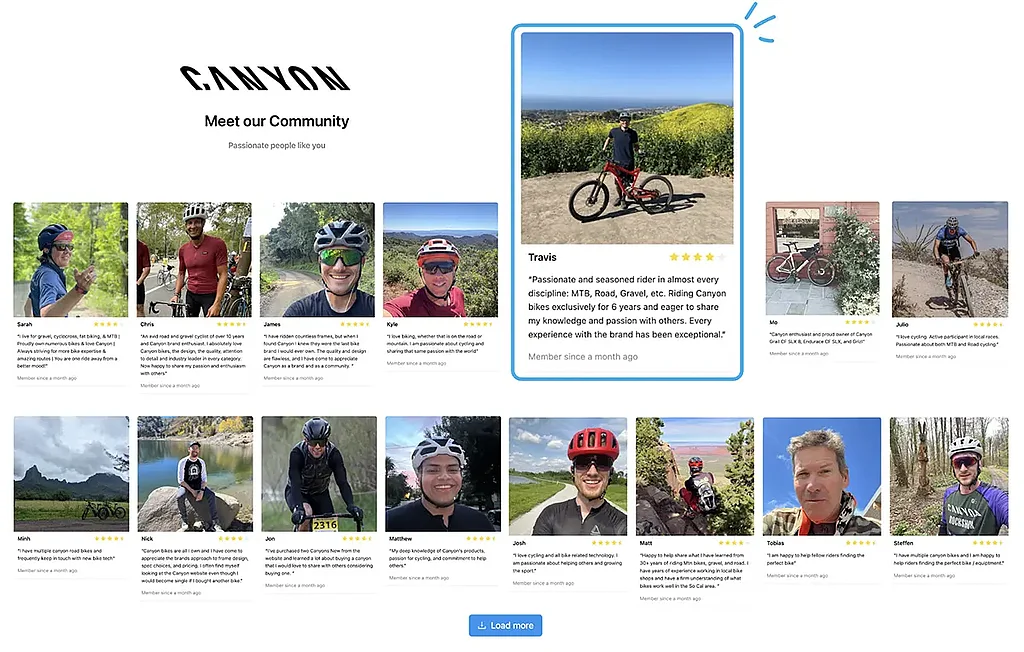This screenshot has width=1024, height=652.
Task: Select Minh's mountain landscape photo
Action: tap(71, 474)
